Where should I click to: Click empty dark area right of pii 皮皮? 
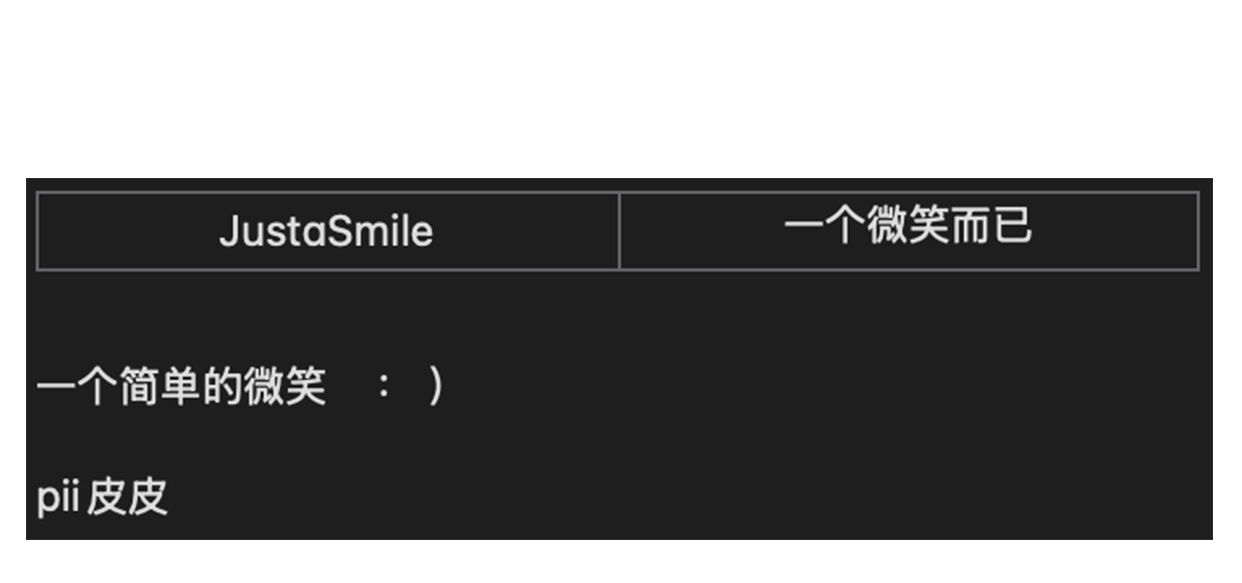[x=700, y=497]
